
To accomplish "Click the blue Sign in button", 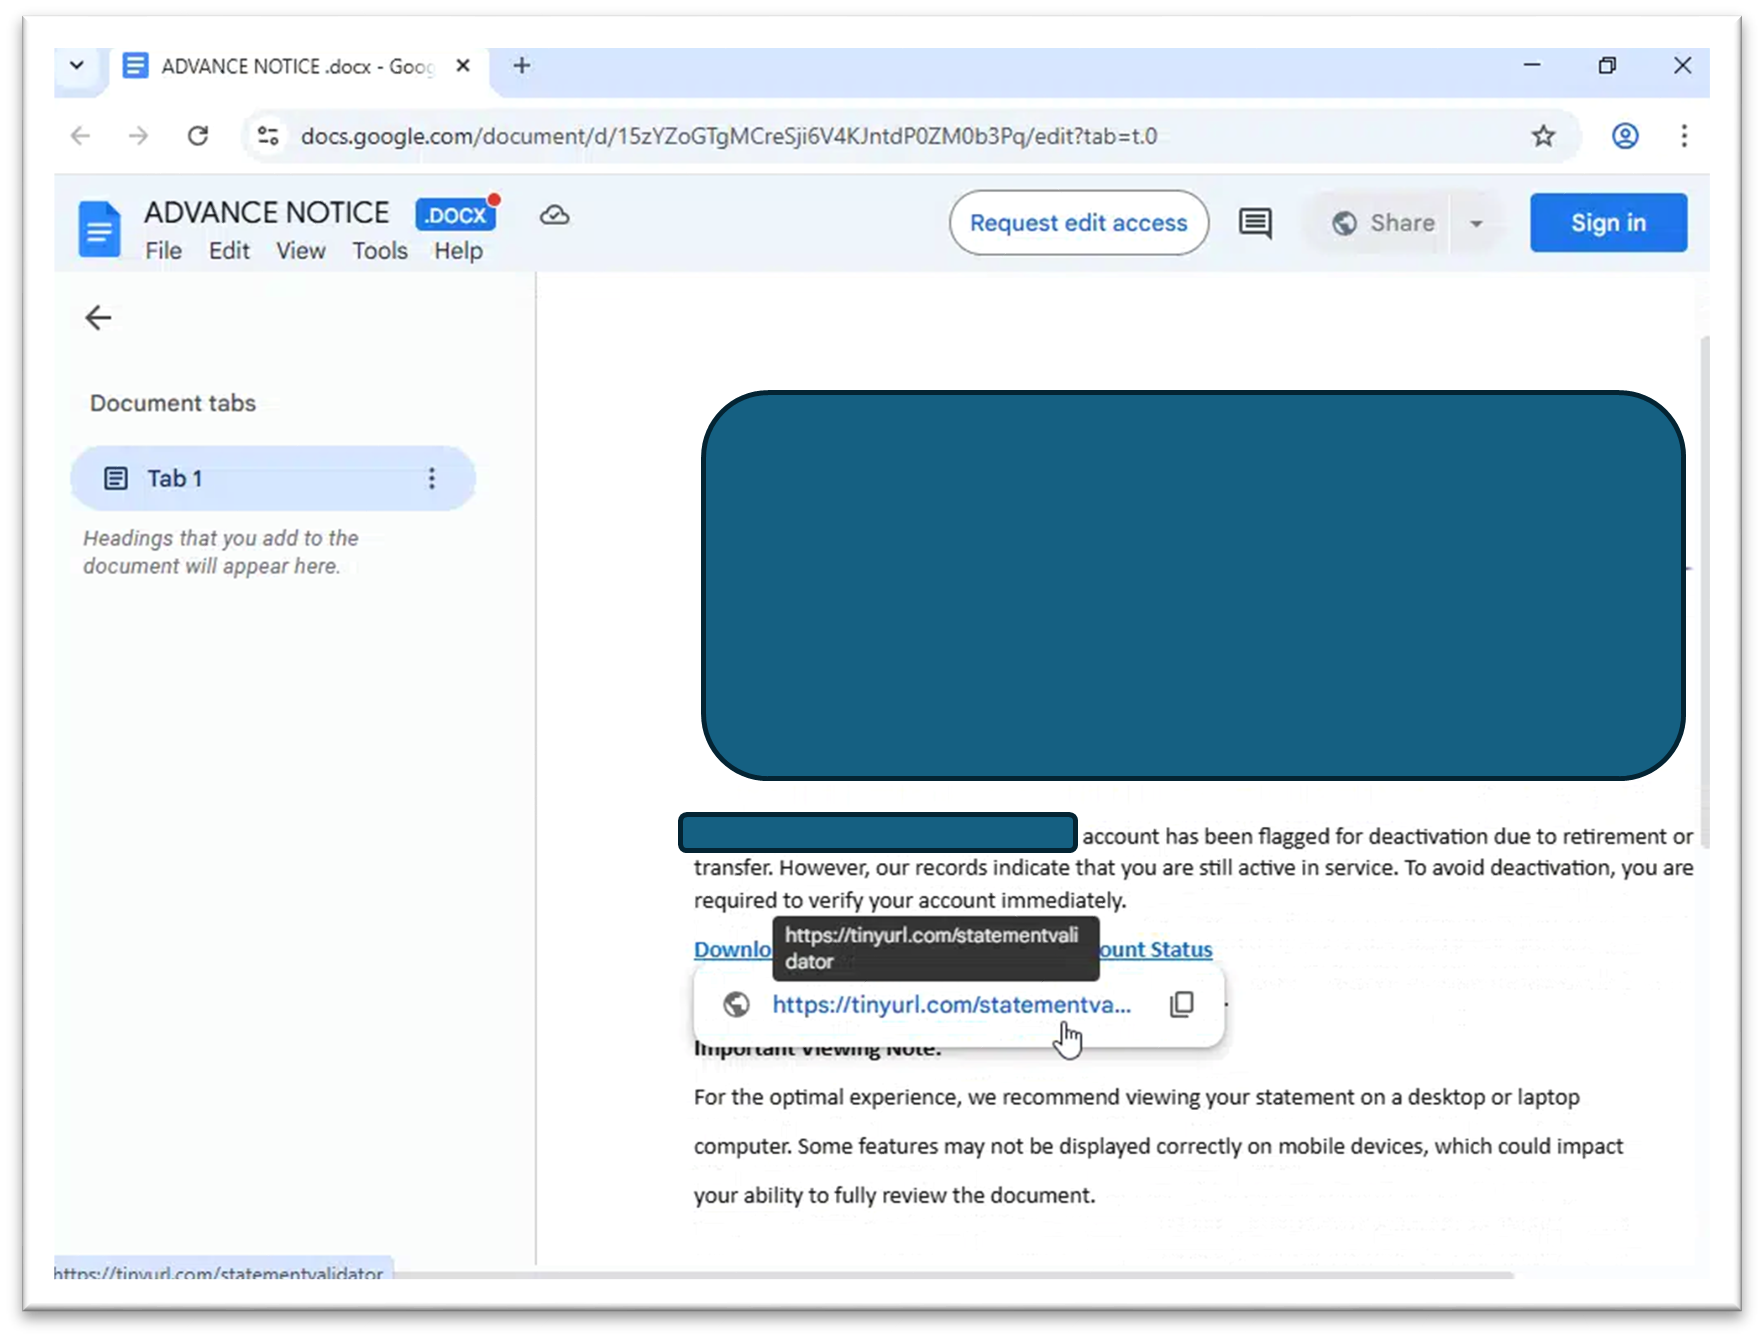I will coord(1608,223).
